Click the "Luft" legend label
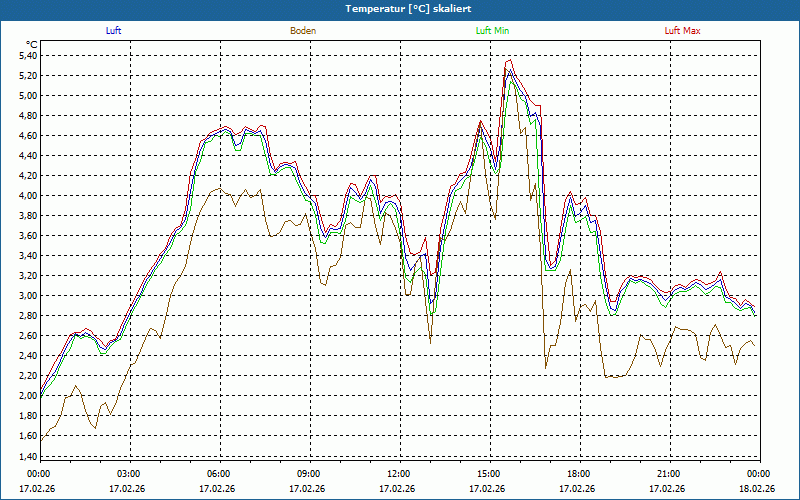 114,31
